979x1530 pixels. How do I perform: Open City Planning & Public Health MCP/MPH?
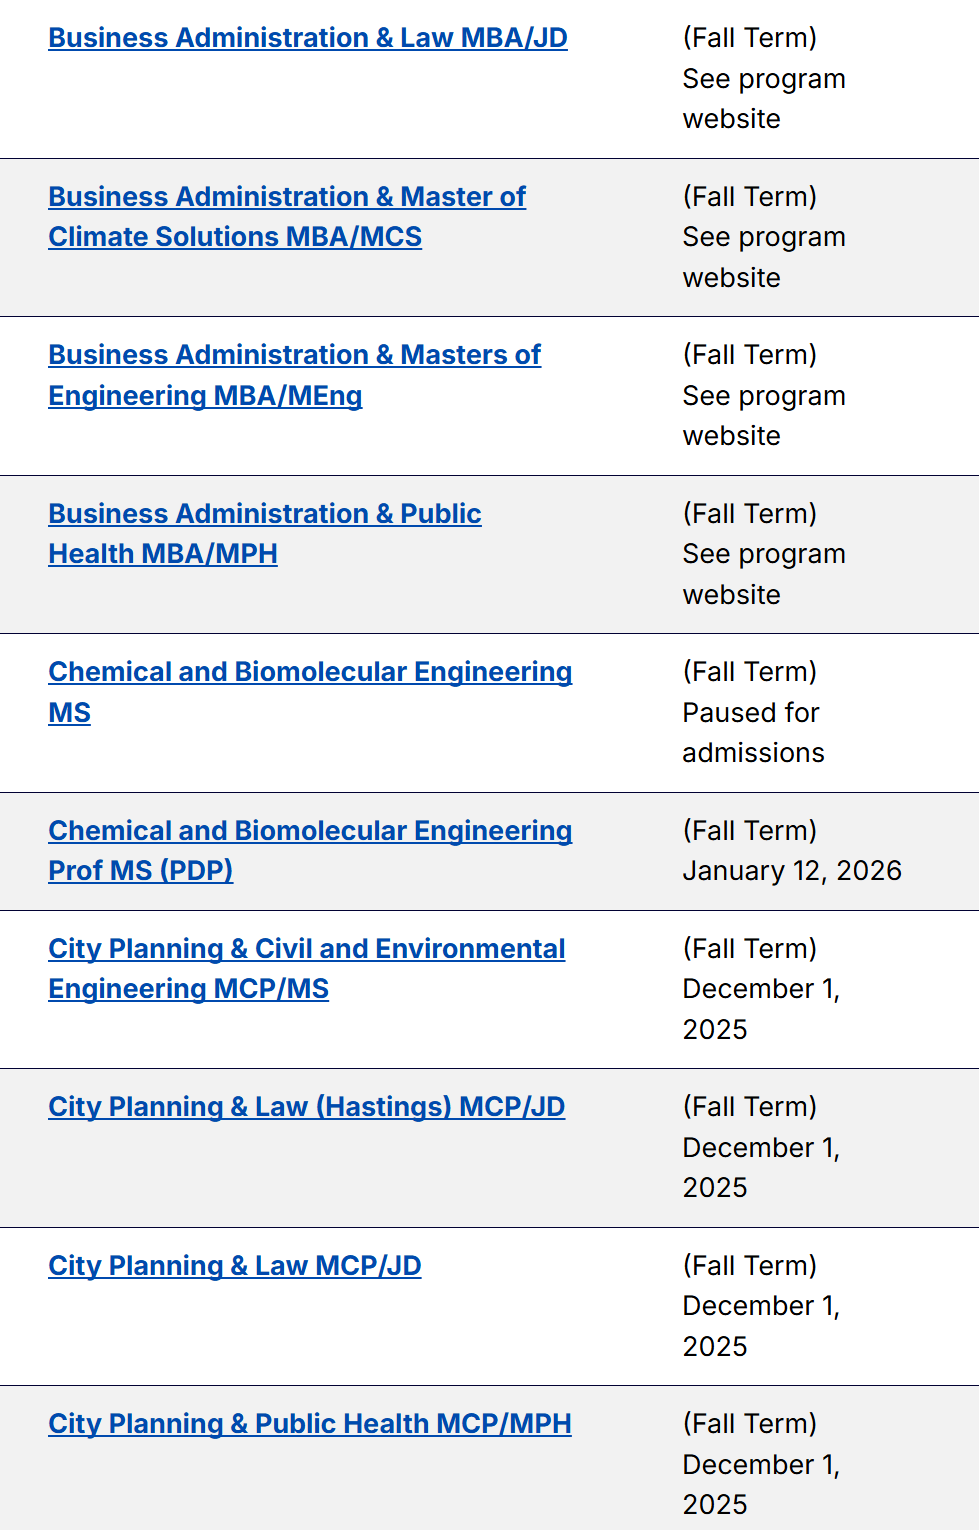click(309, 1424)
